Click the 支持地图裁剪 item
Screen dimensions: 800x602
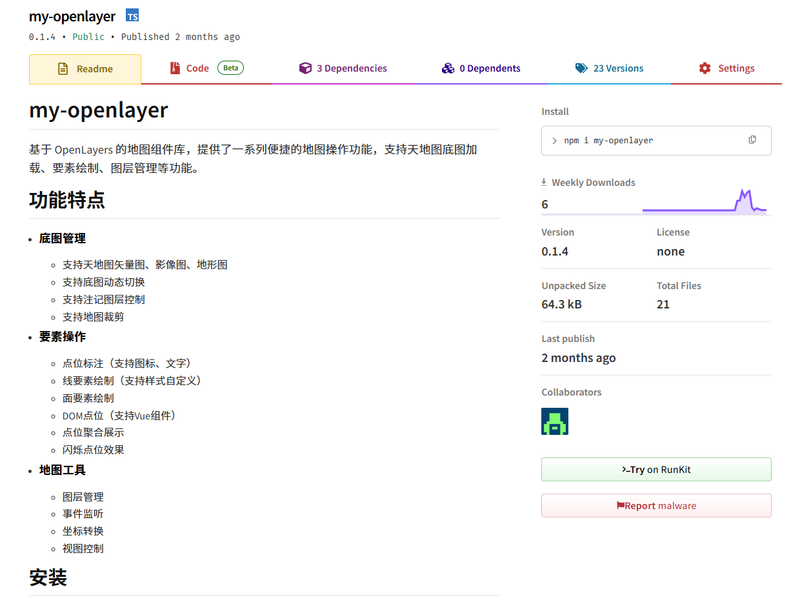(x=93, y=317)
